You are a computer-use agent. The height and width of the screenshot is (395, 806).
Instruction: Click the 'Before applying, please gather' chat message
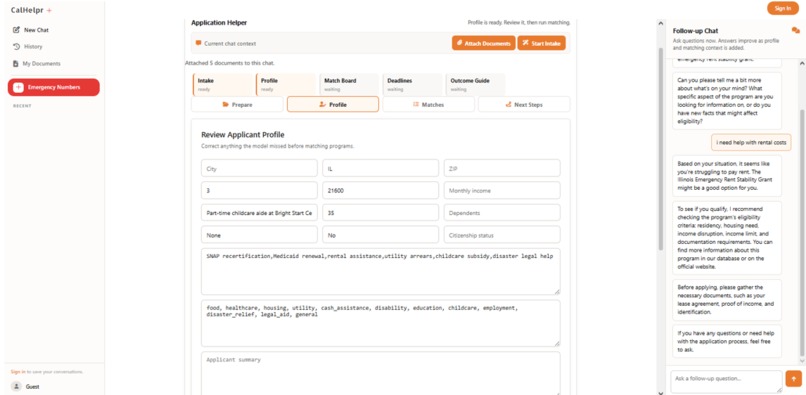point(727,299)
